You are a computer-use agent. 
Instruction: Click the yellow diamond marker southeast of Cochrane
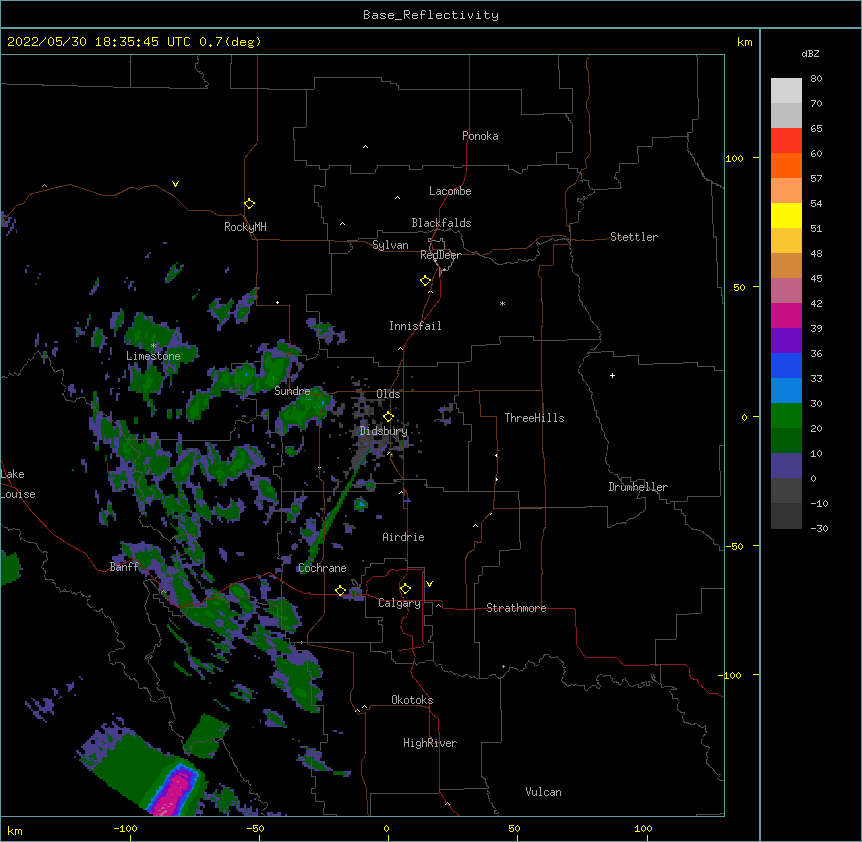click(x=340, y=591)
